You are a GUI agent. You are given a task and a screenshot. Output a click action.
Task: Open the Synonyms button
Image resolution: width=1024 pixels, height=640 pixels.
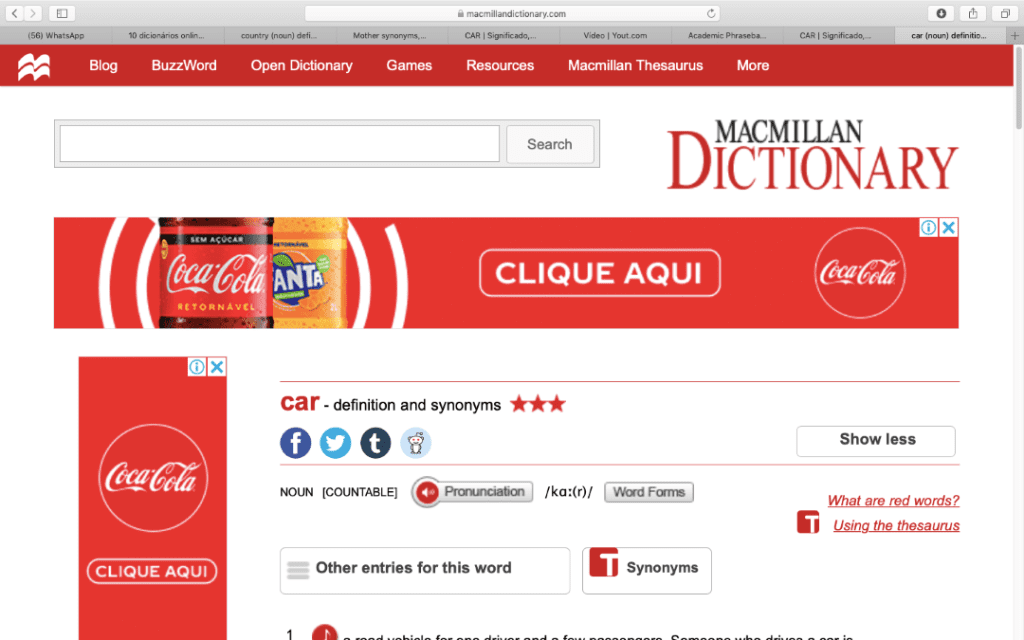[646, 569]
